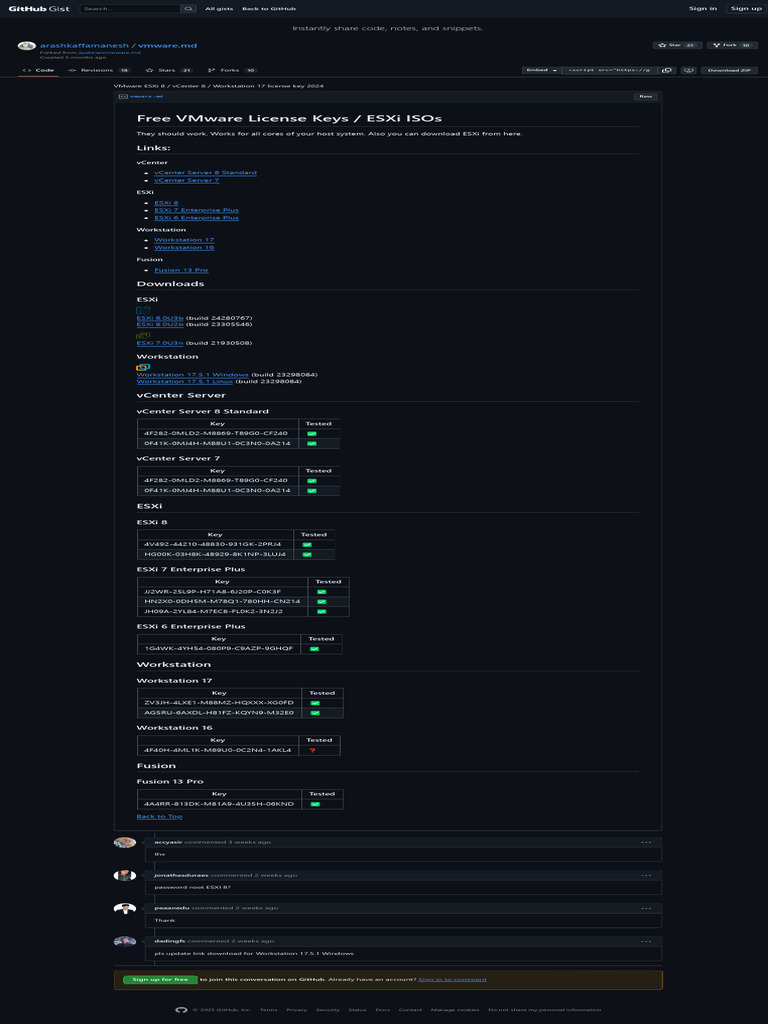Star this gist
Image resolution: width=768 pixels, height=1024 pixels.
(x=671, y=45)
